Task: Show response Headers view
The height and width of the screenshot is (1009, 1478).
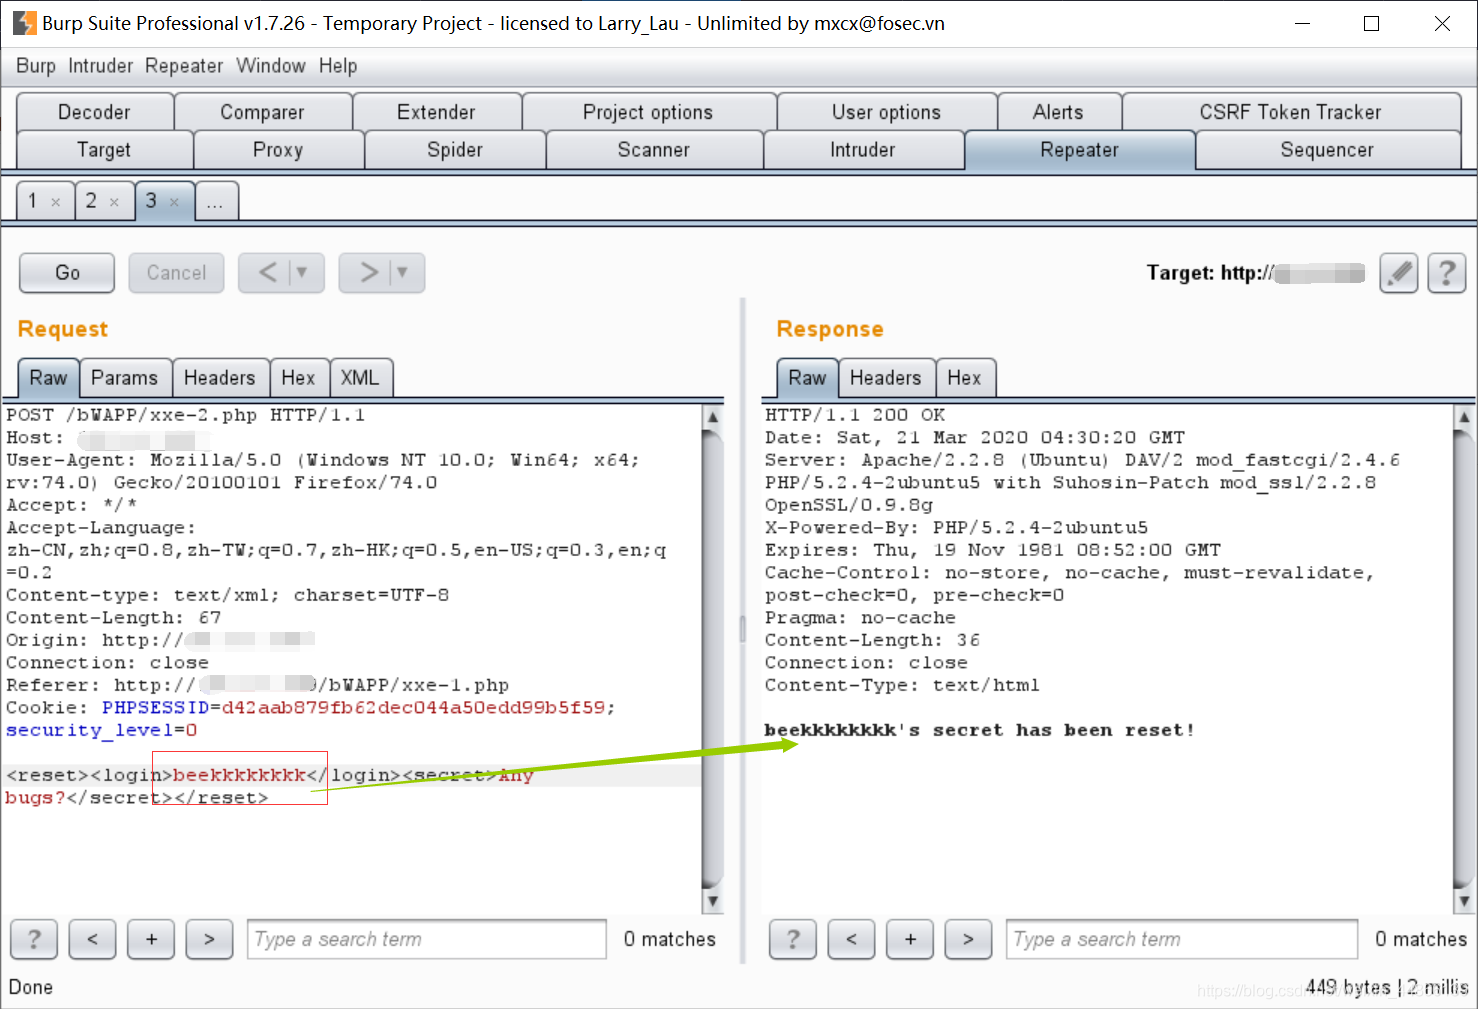Action: point(886,378)
